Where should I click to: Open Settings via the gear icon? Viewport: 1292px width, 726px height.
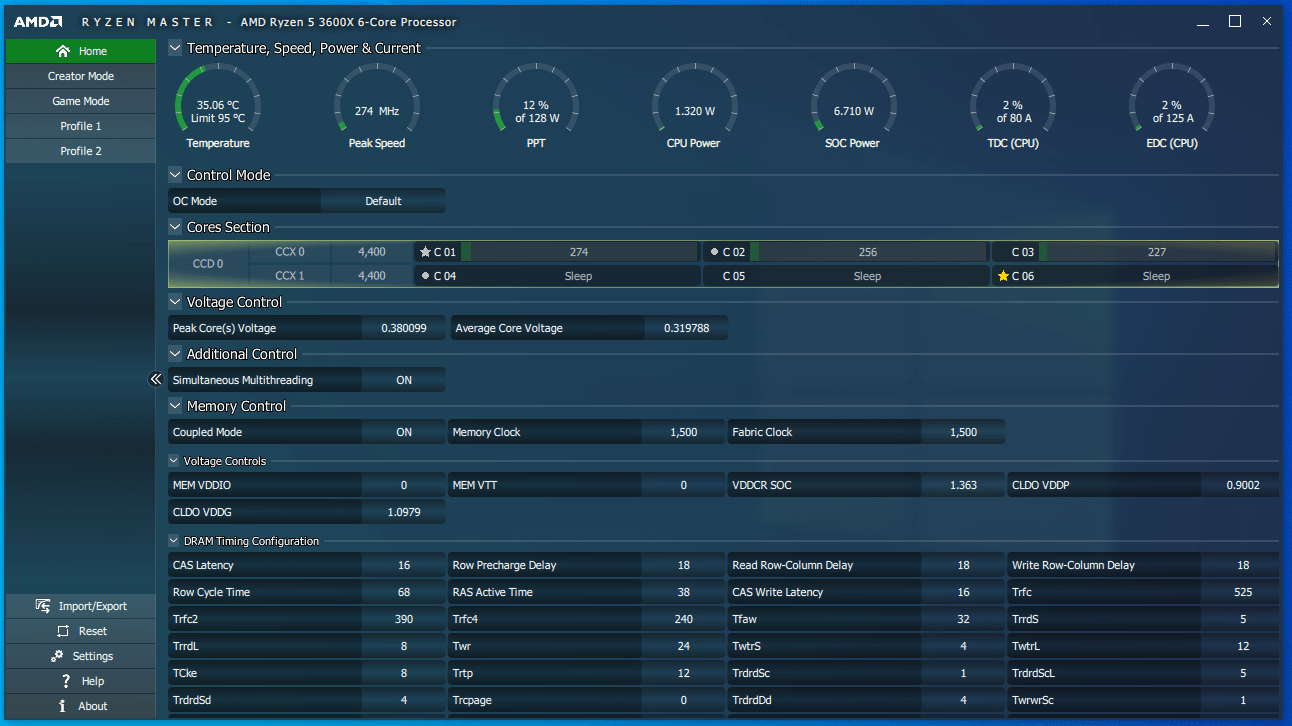tap(57, 656)
